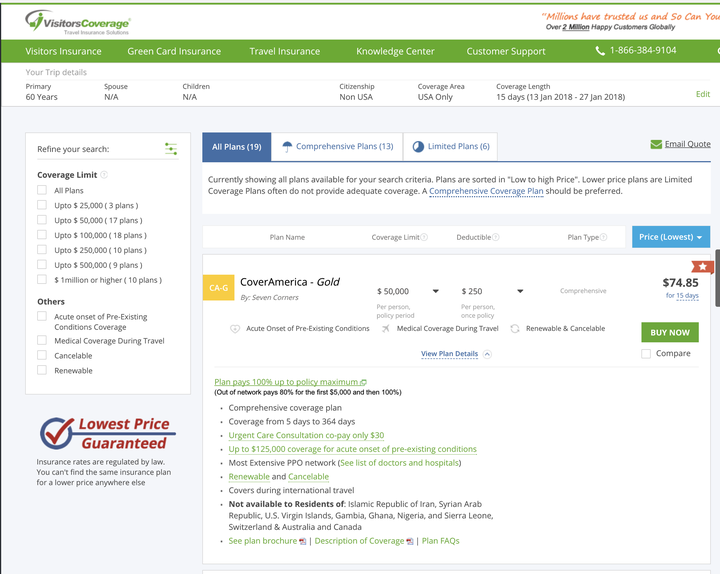Click the View Plan Details link
The width and height of the screenshot is (720, 574).
(450, 354)
